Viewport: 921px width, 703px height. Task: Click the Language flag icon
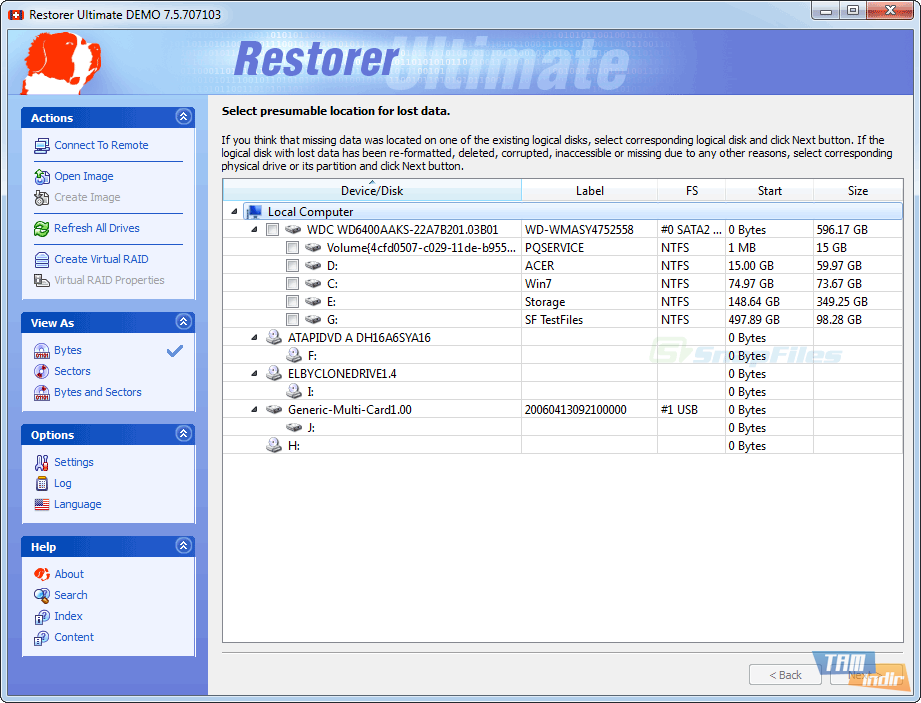click(x=42, y=505)
